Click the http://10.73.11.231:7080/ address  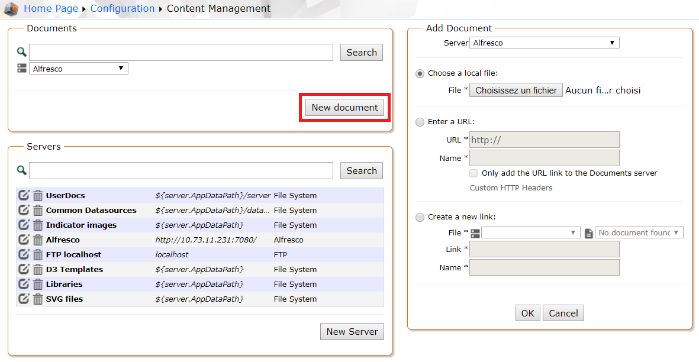(206, 240)
